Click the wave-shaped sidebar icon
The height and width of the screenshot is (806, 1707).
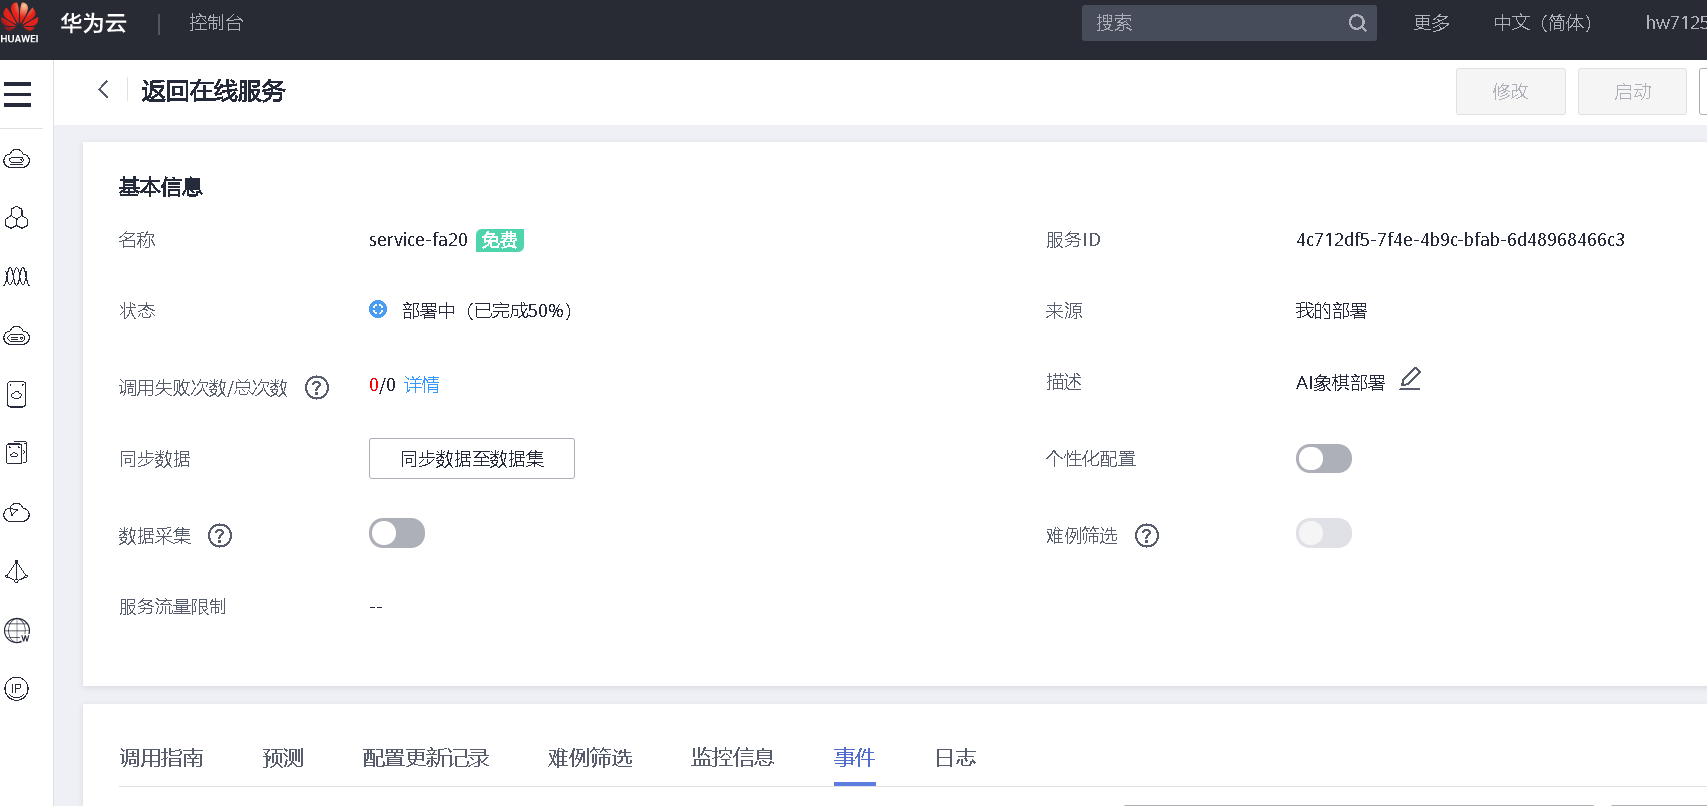(x=17, y=277)
